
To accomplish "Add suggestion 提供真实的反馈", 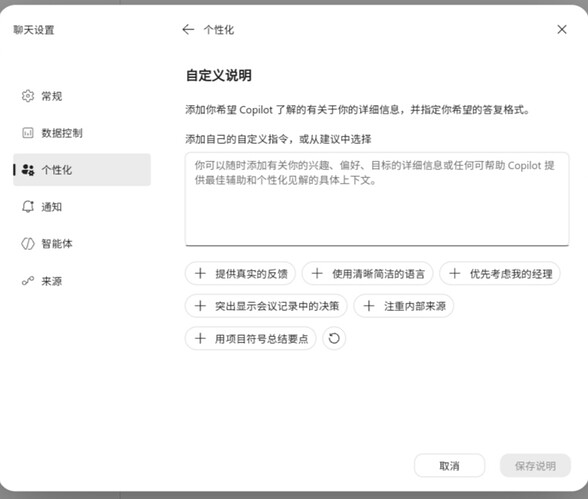I will click(x=240, y=273).
